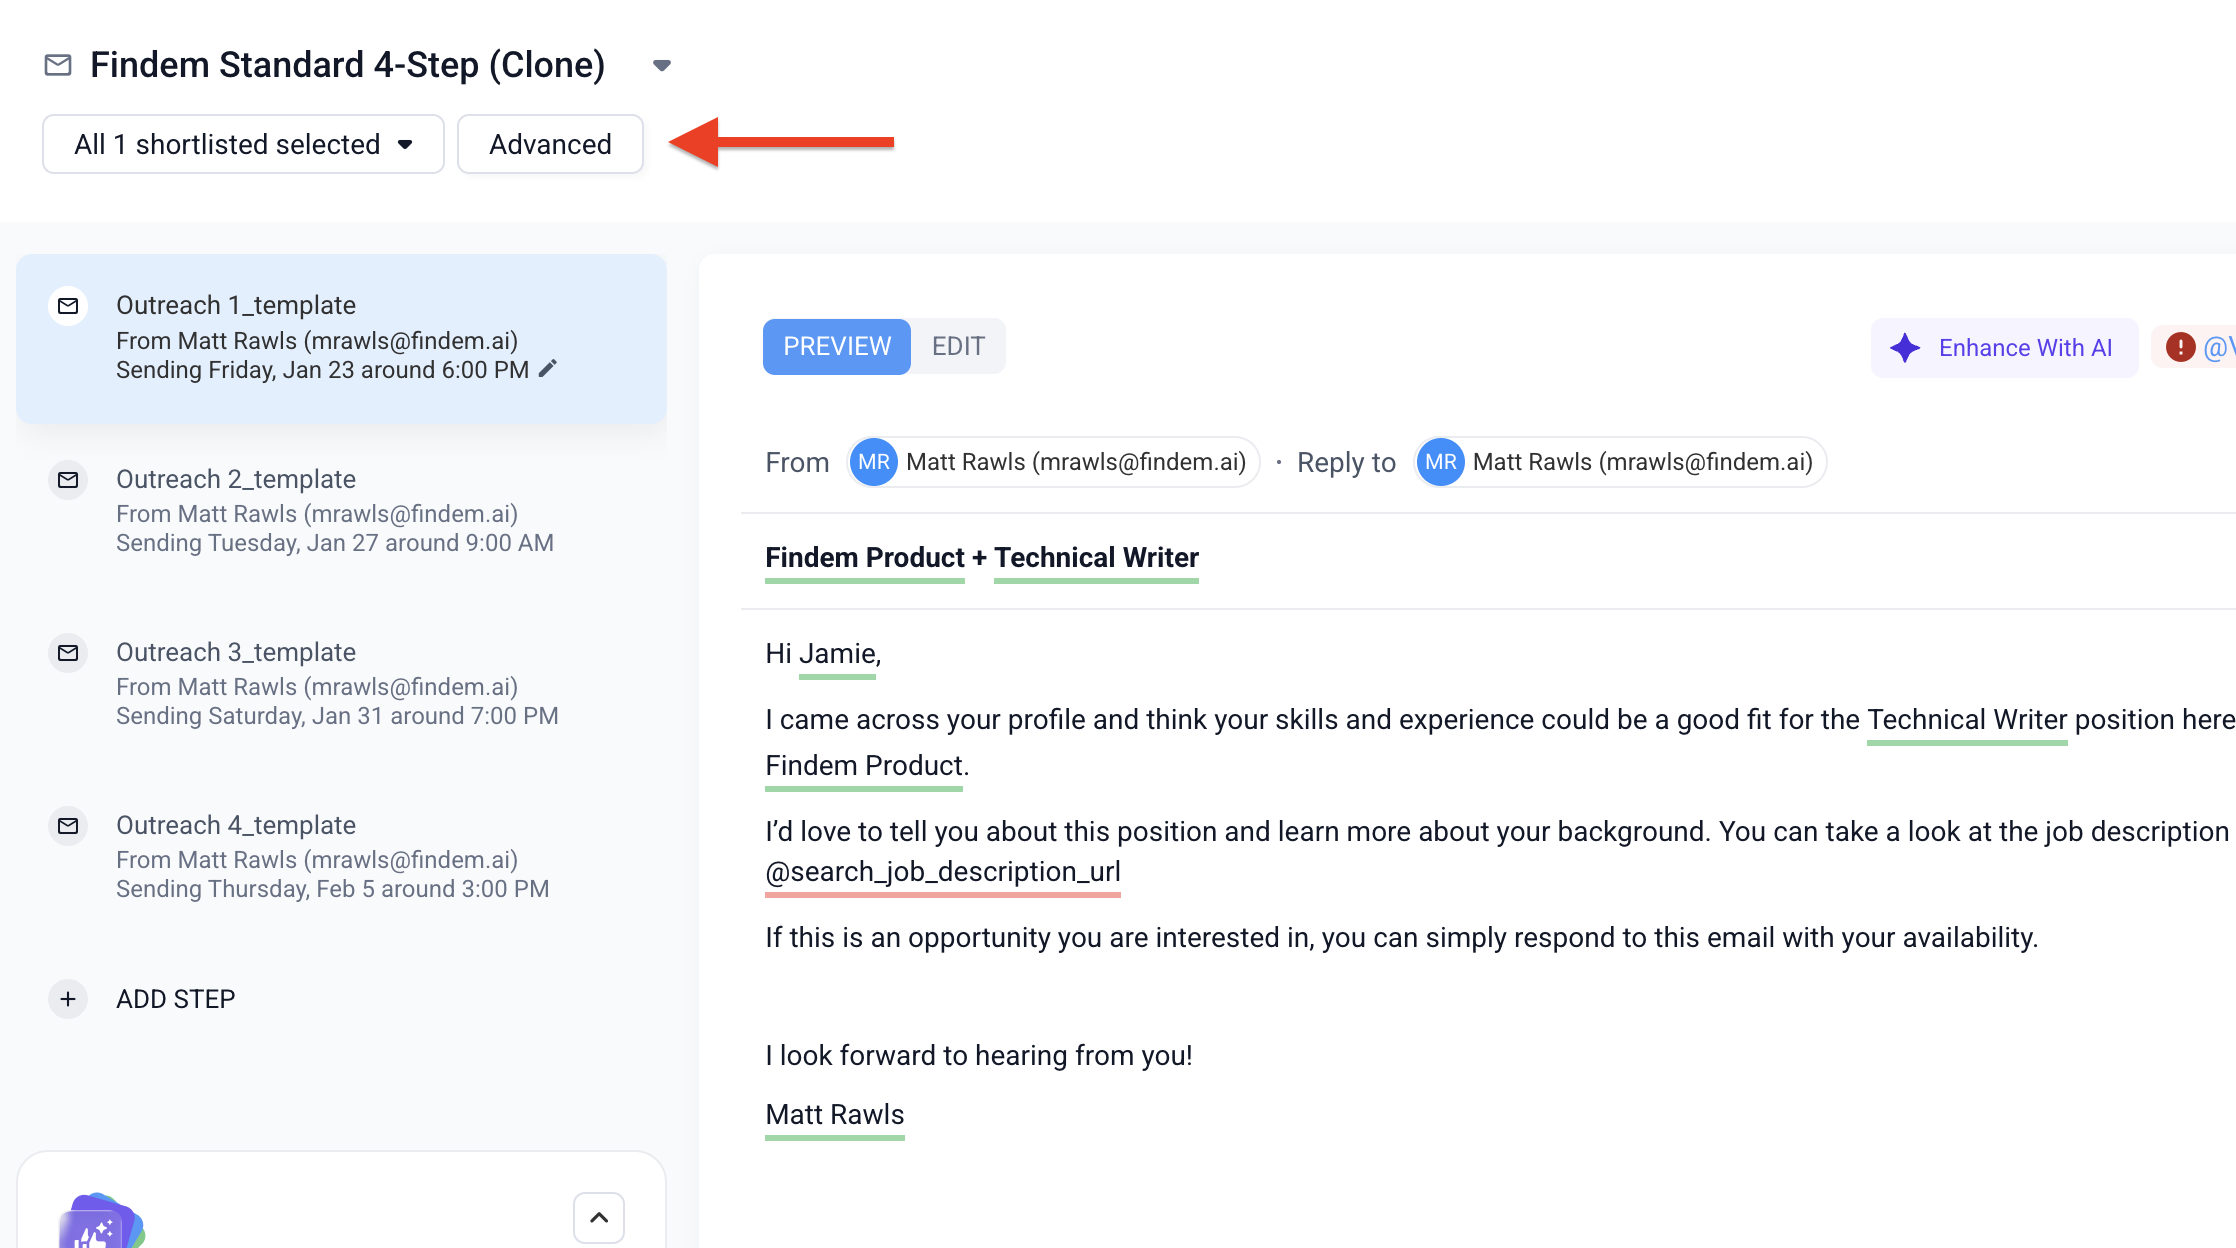Image resolution: width=2236 pixels, height=1248 pixels.
Task: Open the campaign title dropdown arrow
Action: coord(661,66)
